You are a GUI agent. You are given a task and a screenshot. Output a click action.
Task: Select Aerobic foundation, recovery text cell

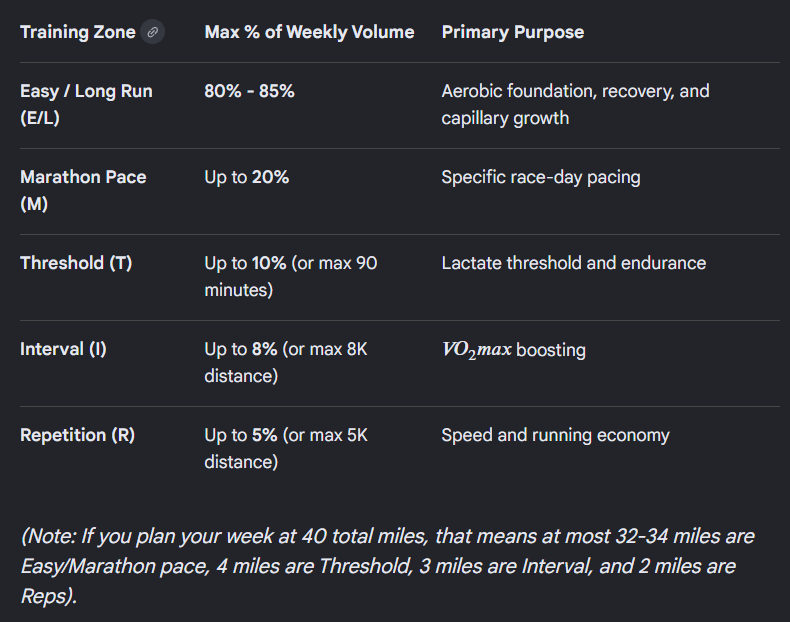[575, 104]
